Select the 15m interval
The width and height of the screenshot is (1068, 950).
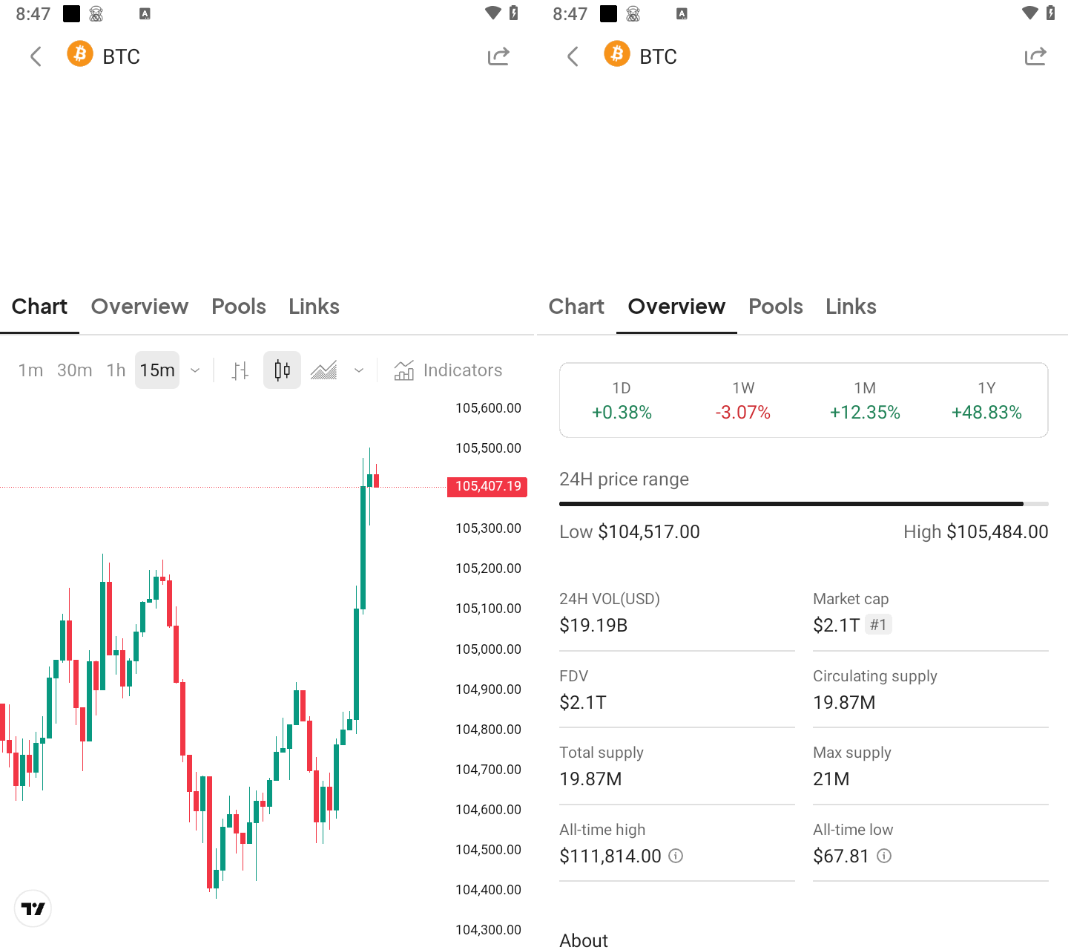click(157, 370)
